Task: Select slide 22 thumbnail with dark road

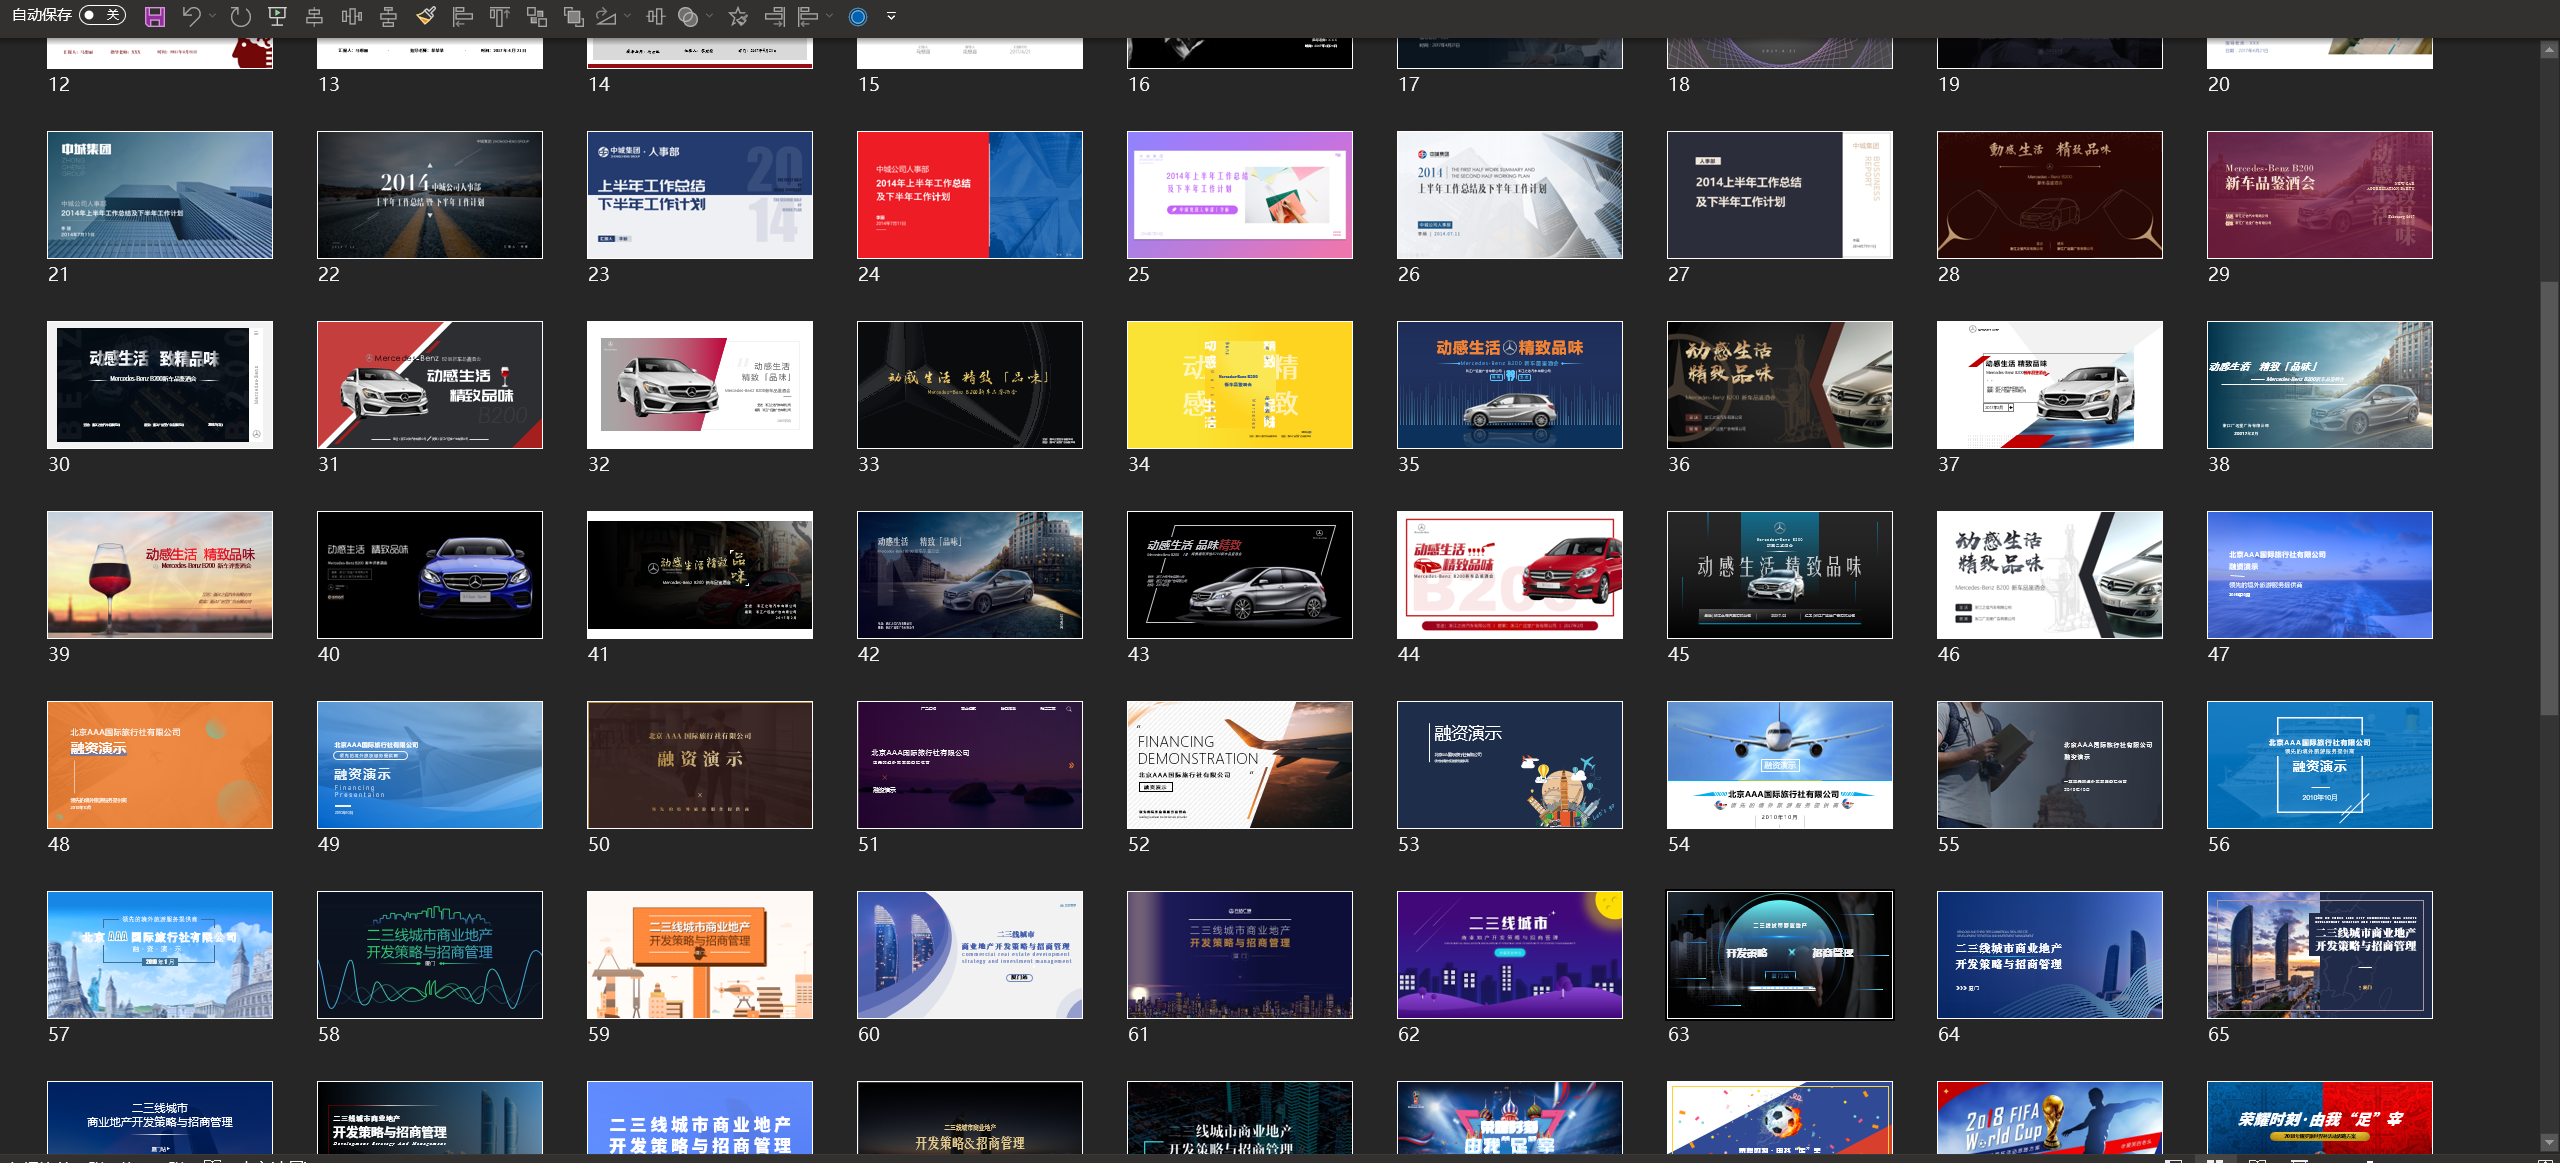Action: pos(430,195)
